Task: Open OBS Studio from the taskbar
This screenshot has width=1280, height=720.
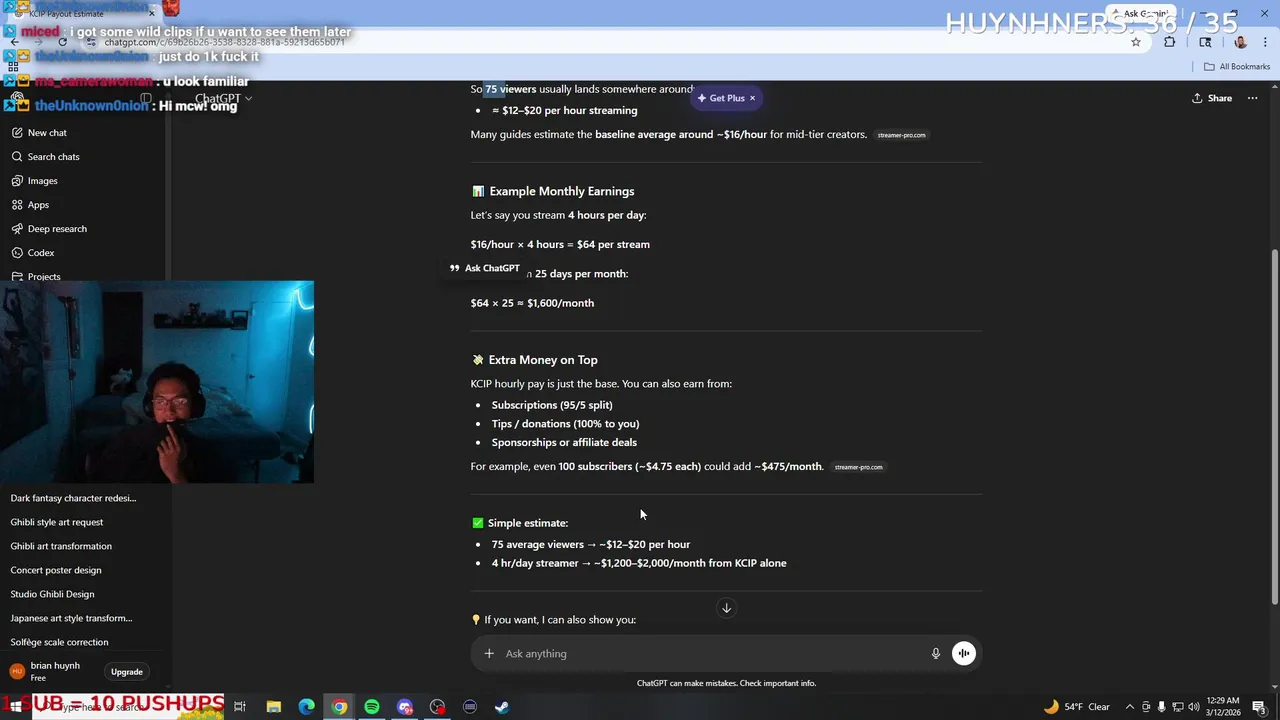Action: pos(438,707)
